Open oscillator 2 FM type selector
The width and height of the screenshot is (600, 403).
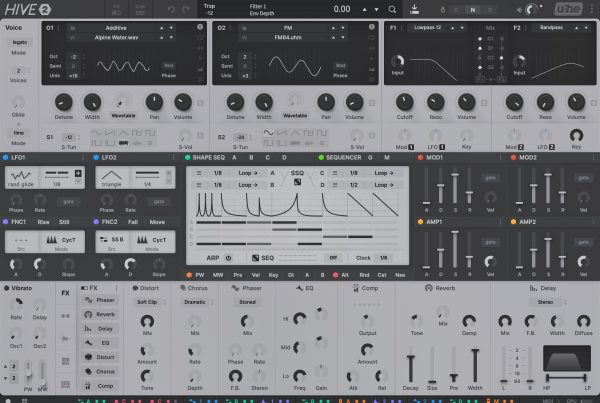[x=288, y=28]
